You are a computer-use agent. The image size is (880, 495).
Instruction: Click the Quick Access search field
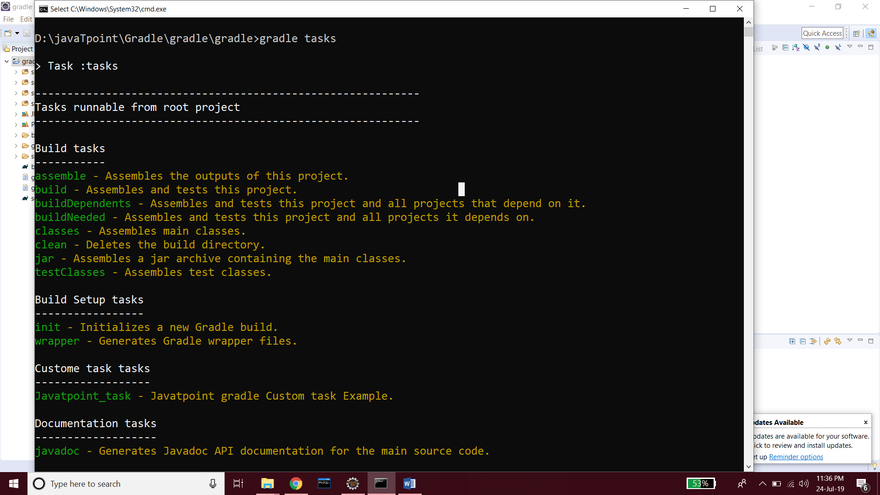[x=822, y=33]
